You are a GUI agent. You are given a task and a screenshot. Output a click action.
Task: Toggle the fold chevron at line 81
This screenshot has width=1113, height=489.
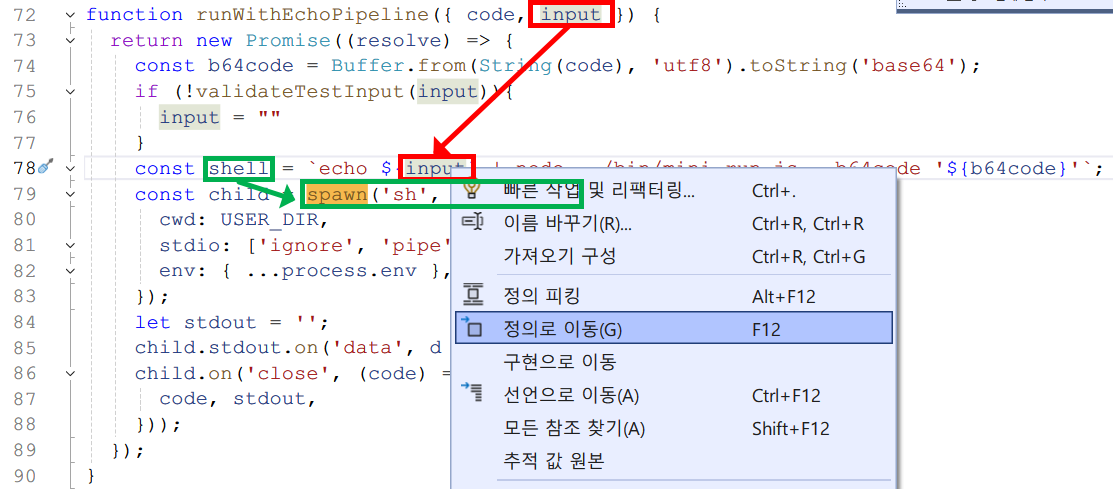click(x=70, y=246)
